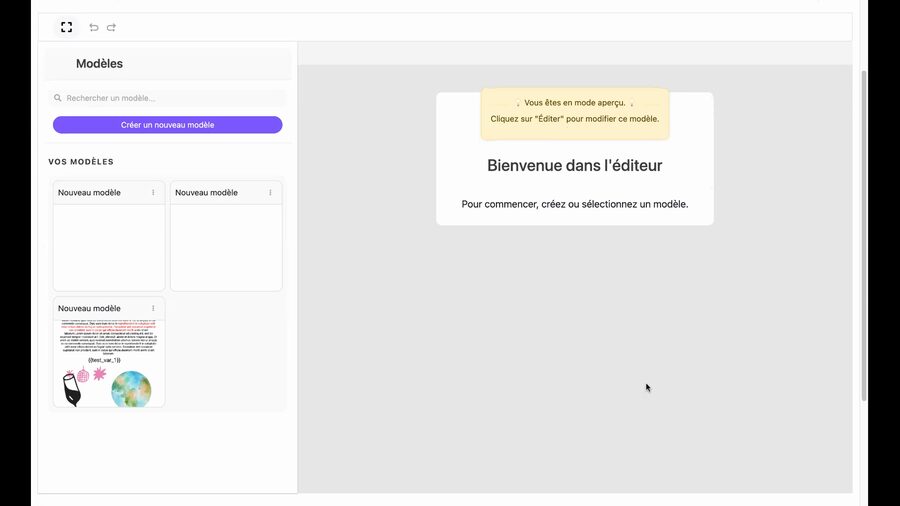The width and height of the screenshot is (900, 506).
Task: Click Créer un nouveau modèle button
Action: click(168, 124)
